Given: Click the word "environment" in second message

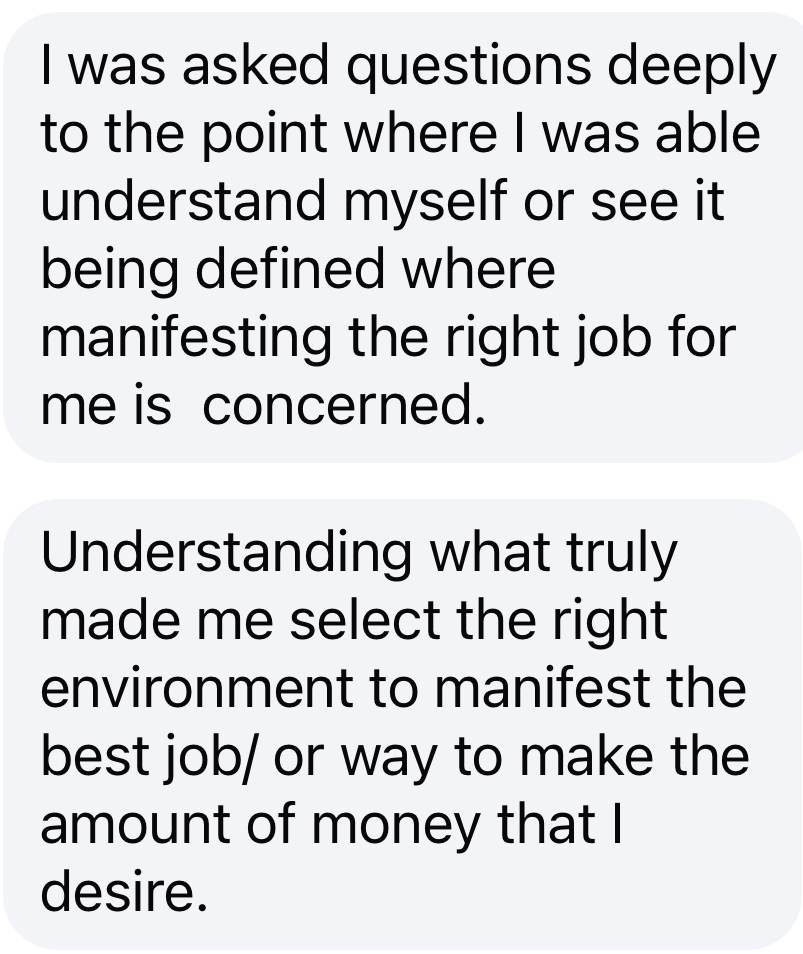Looking at the screenshot, I should (197, 688).
